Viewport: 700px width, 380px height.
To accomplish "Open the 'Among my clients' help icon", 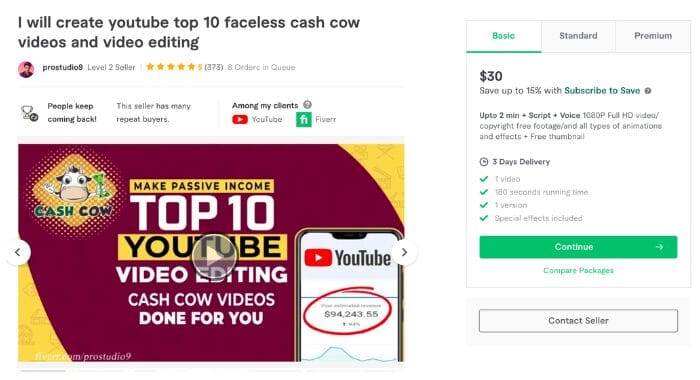I will pyautogui.click(x=307, y=105).
